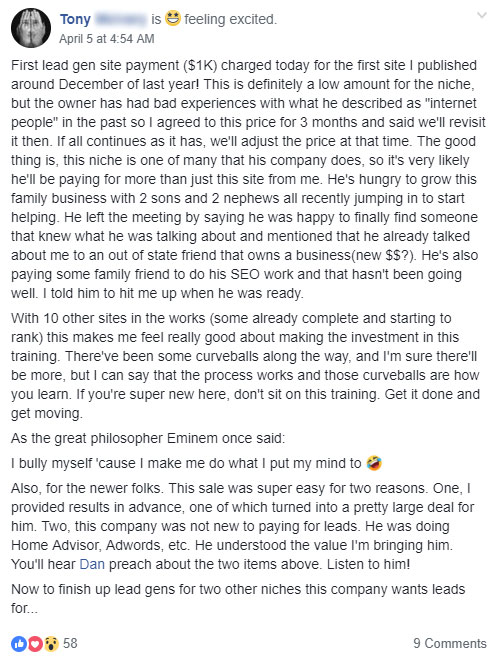
Task: Open the tagged Dan profile link
Action: tap(92, 564)
